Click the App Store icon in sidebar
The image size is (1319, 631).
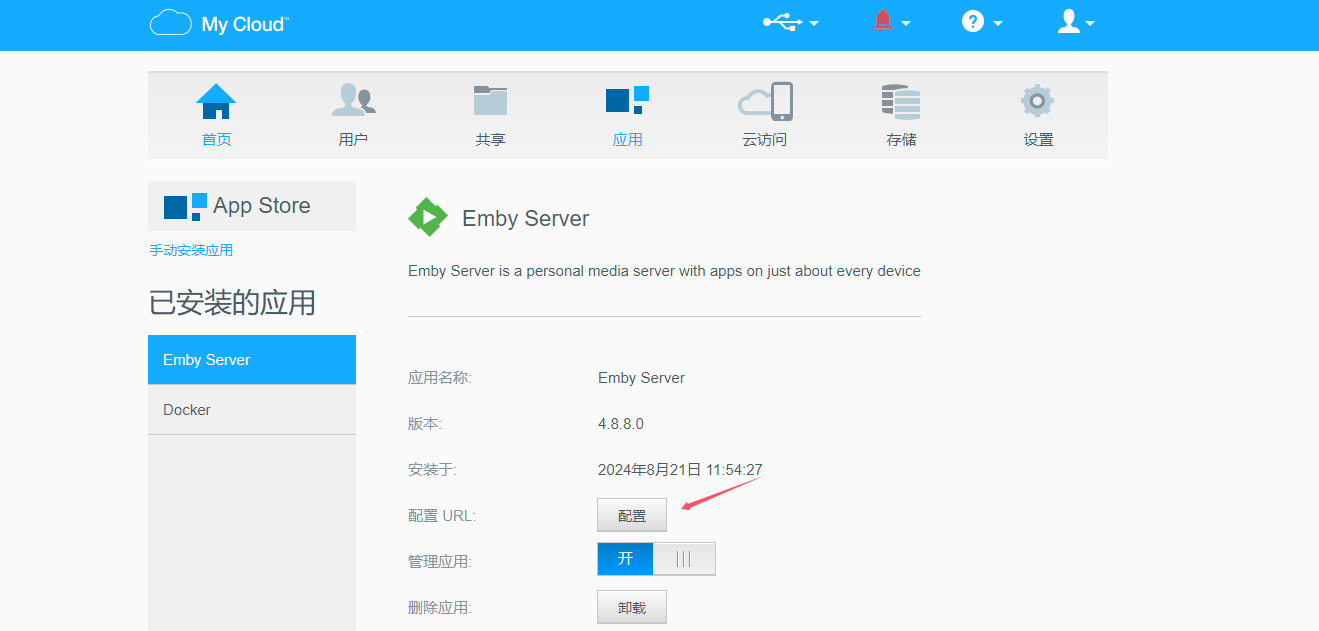point(185,206)
